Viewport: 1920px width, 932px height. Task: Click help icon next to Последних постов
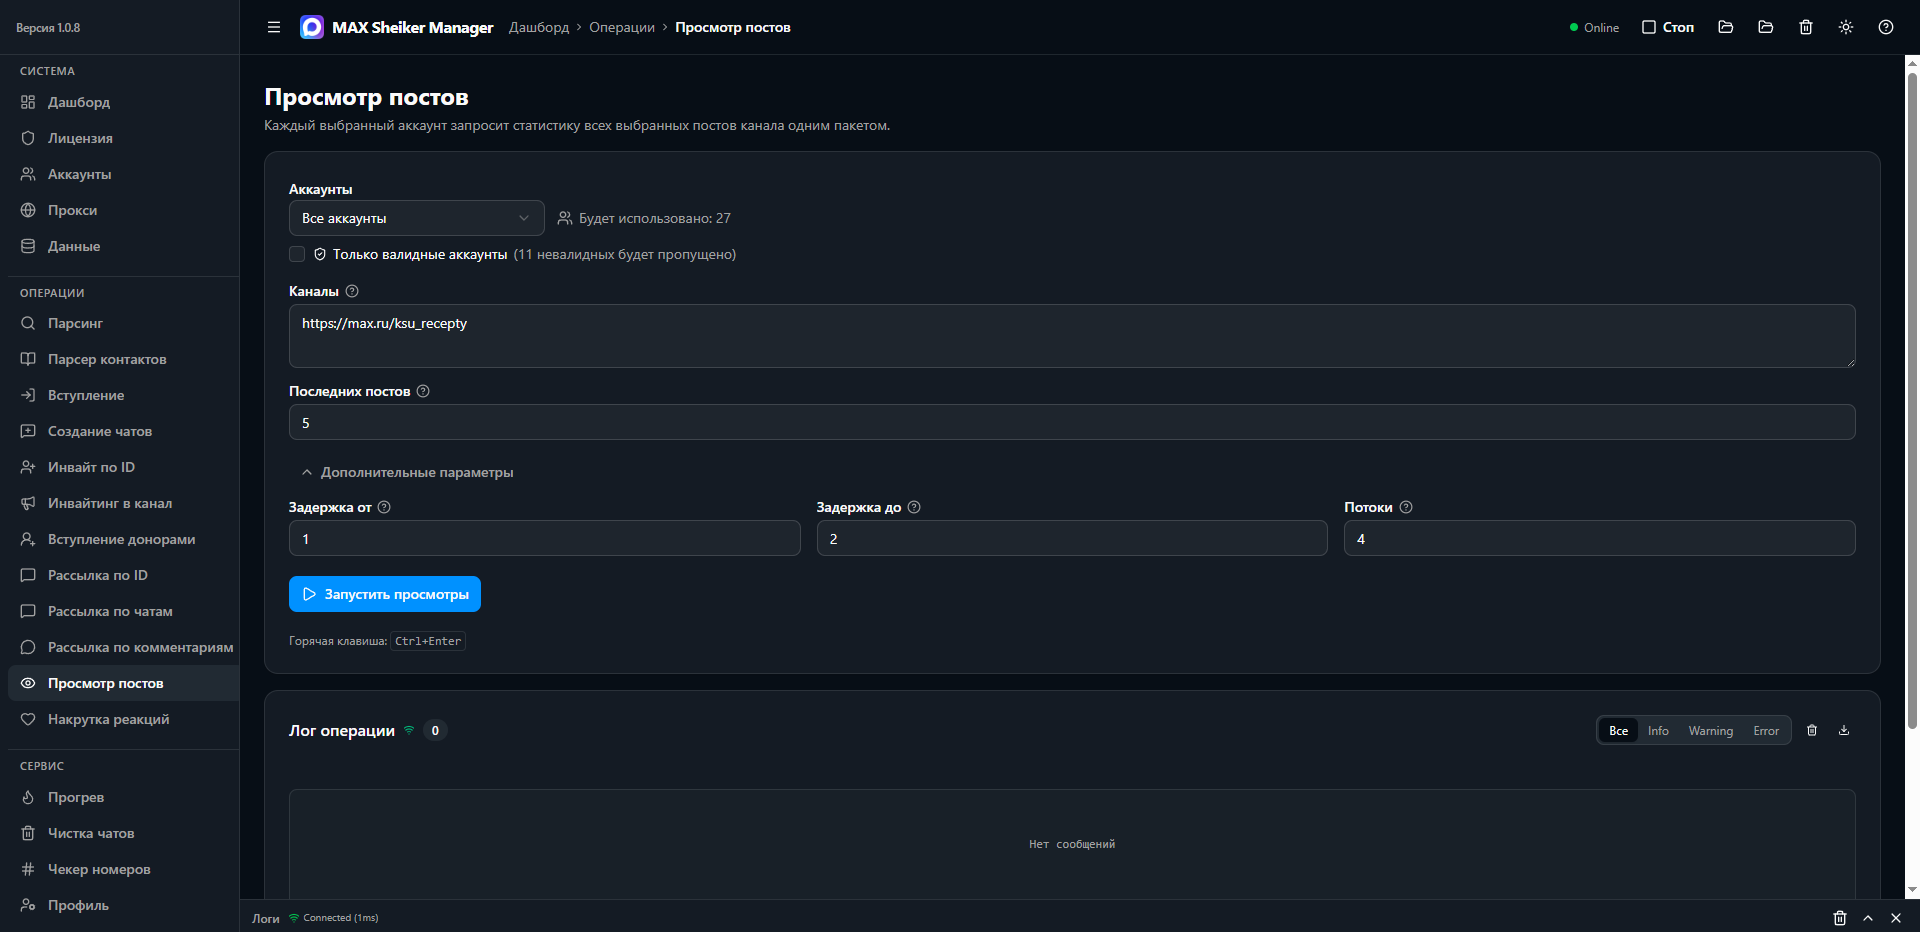[x=423, y=391]
